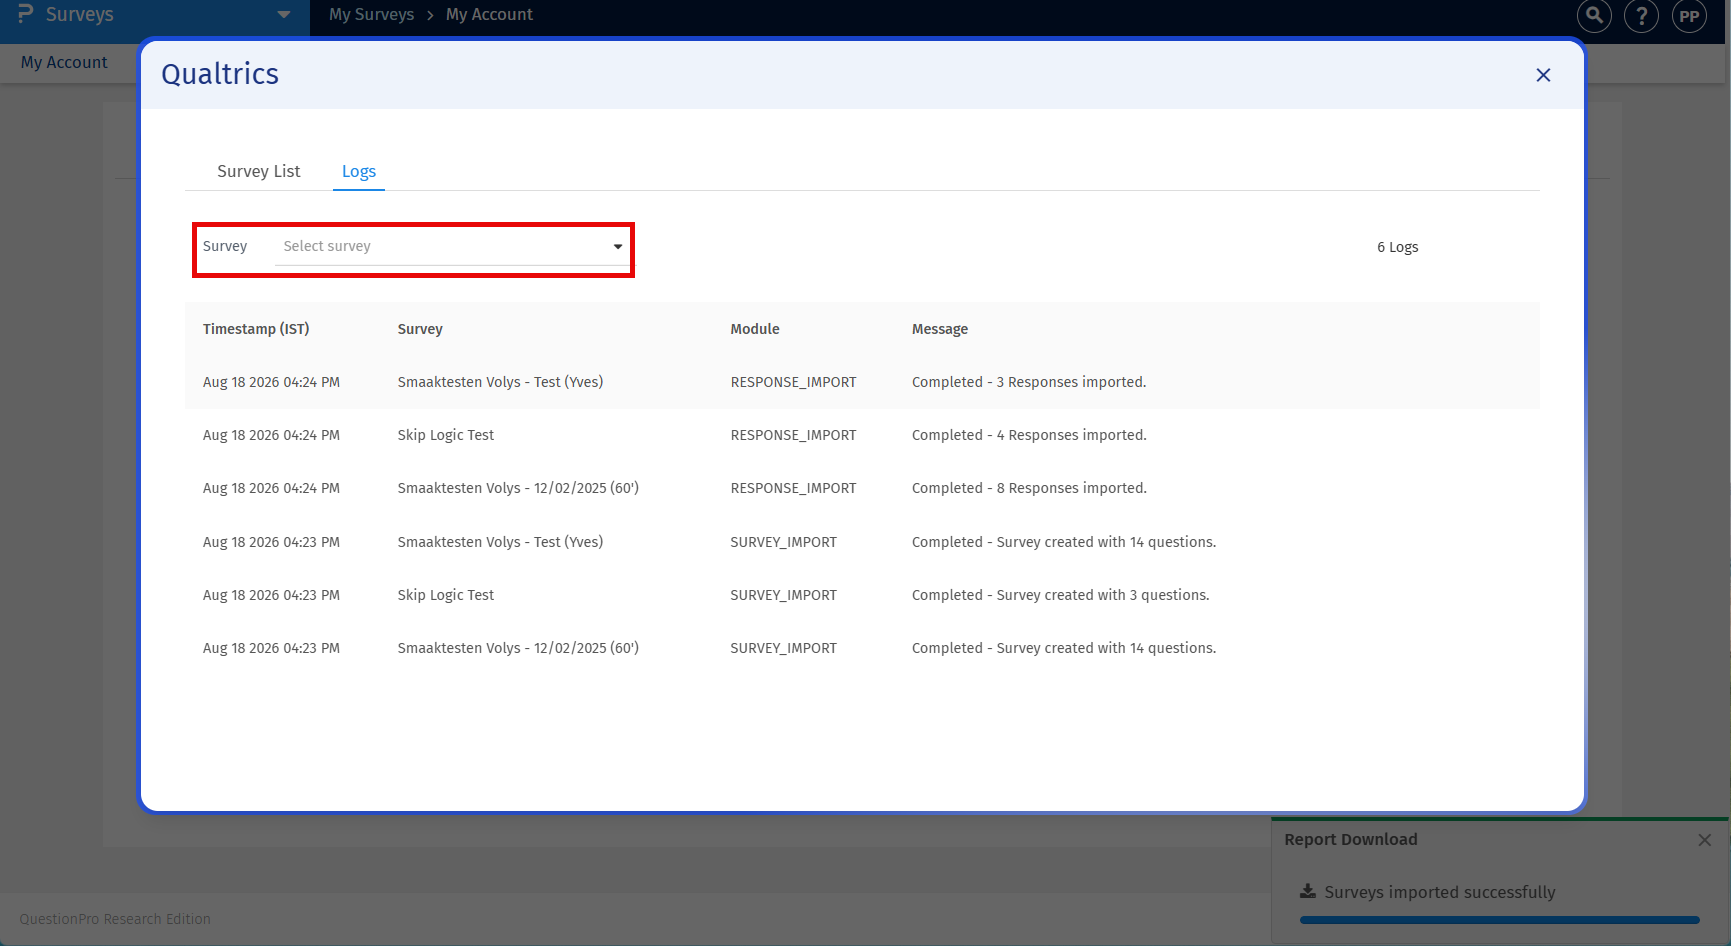
Task: Open the PP user profile avatar
Action: tap(1689, 16)
